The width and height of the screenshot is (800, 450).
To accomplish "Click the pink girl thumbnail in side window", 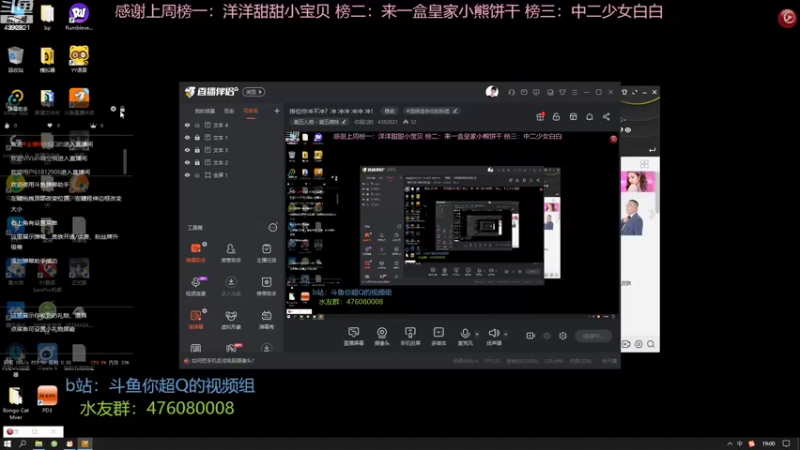I will (x=638, y=182).
